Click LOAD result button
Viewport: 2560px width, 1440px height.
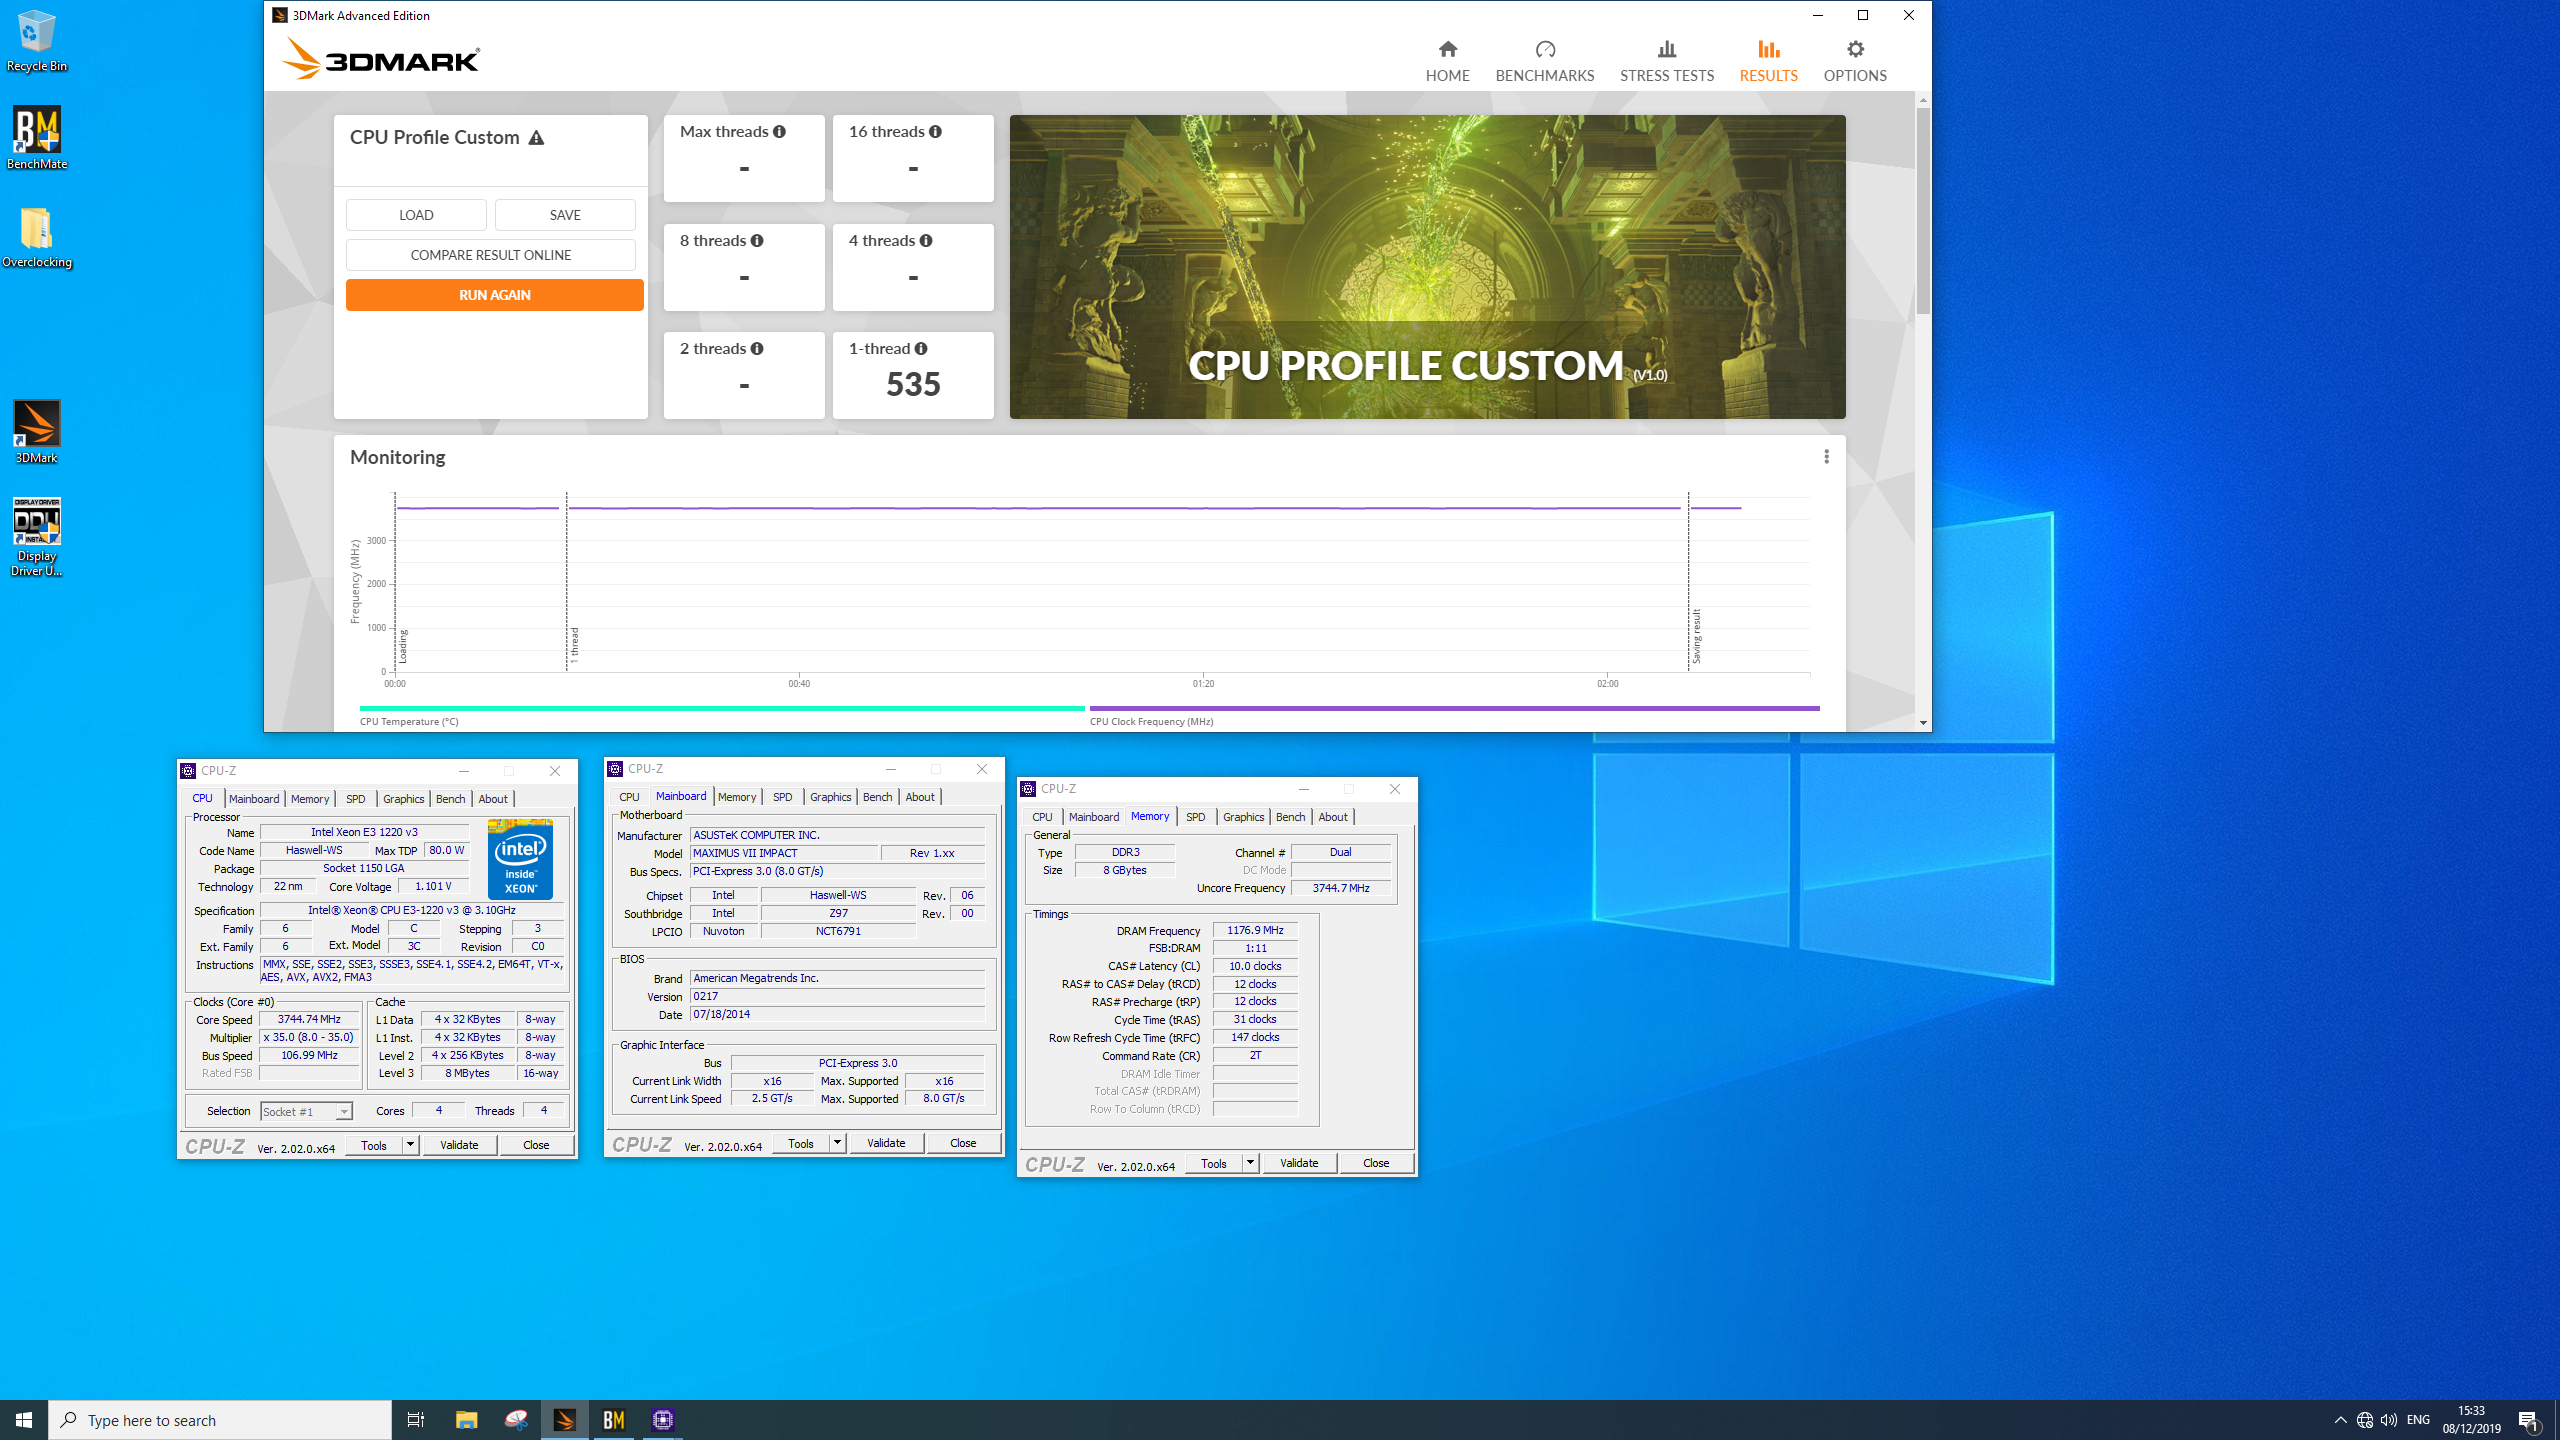tap(416, 215)
